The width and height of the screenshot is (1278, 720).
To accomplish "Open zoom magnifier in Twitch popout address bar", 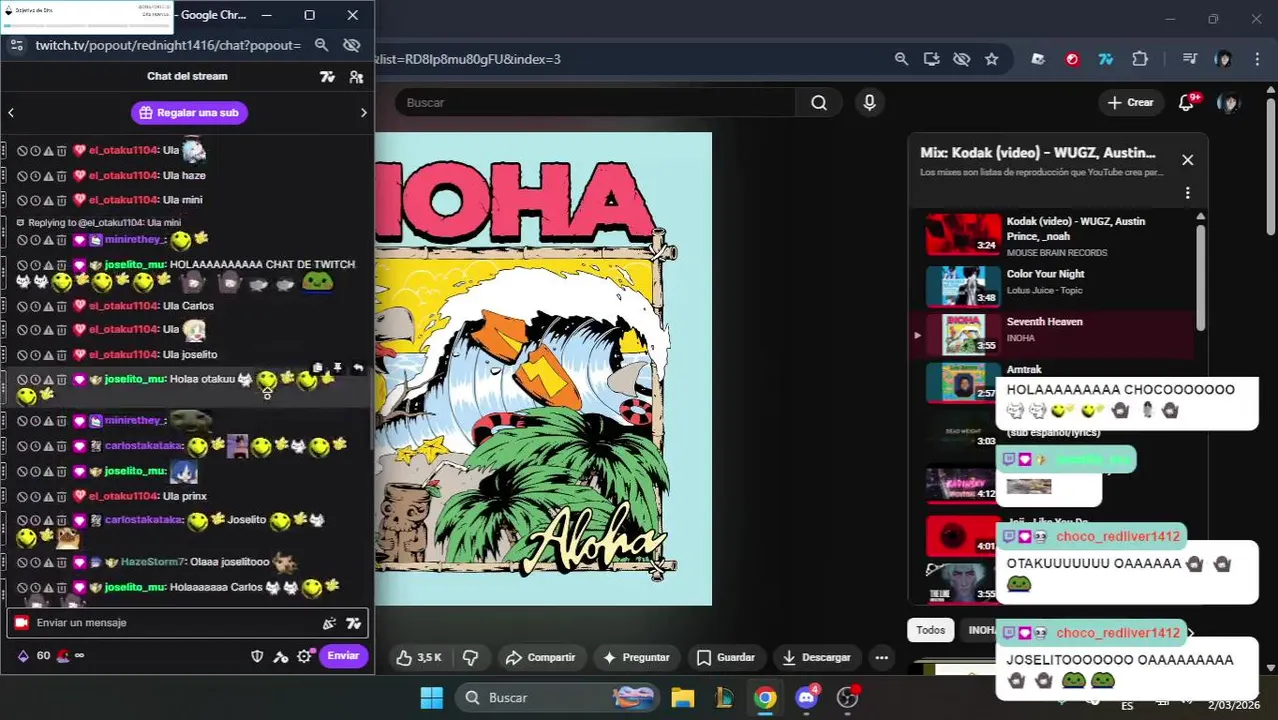I will pyautogui.click(x=321, y=45).
